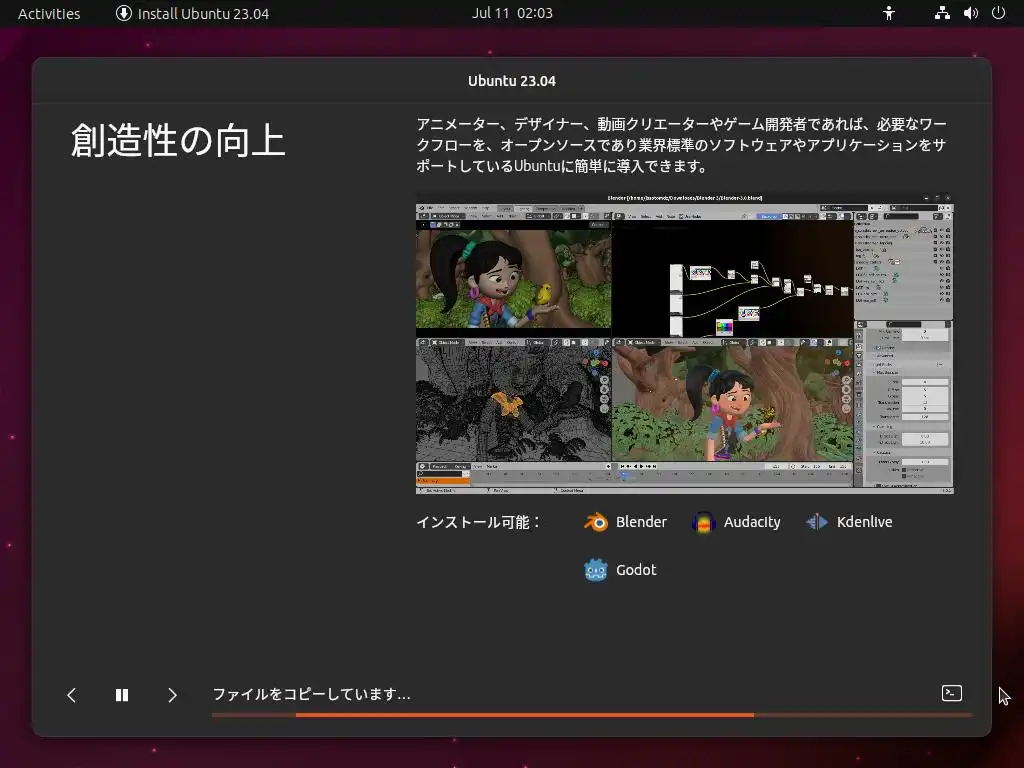Image resolution: width=1024 pixels, height=768 pixels.
Task: Advance to the next slide
Action: [x=172, y=696]
